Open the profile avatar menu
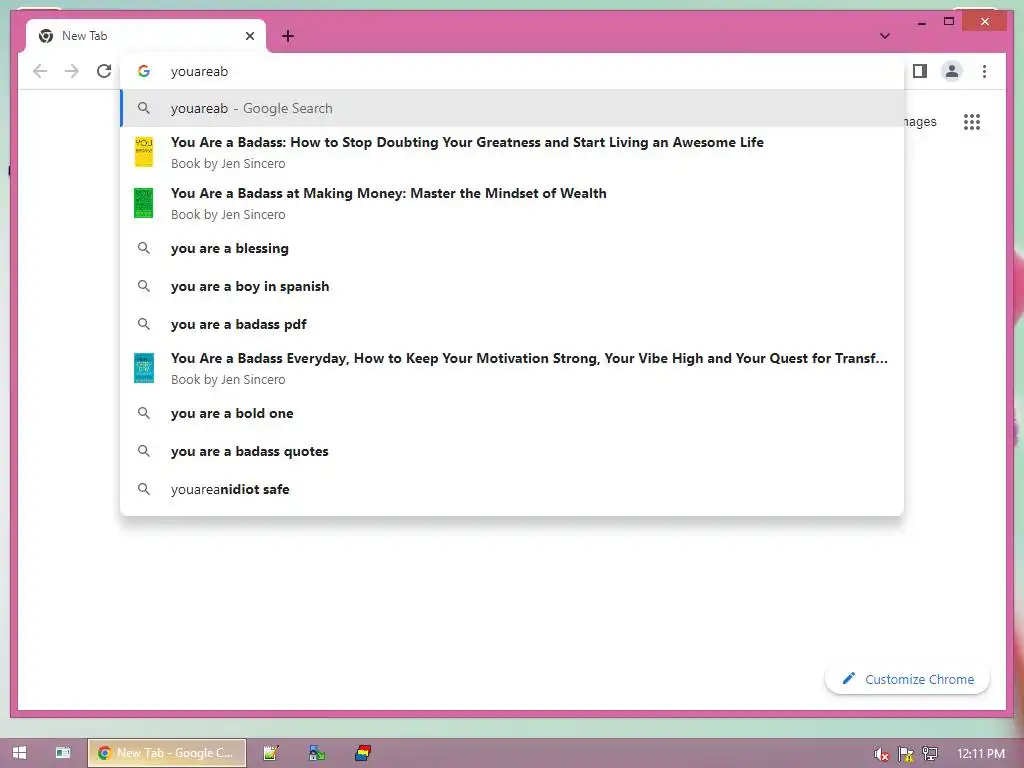 952,71
